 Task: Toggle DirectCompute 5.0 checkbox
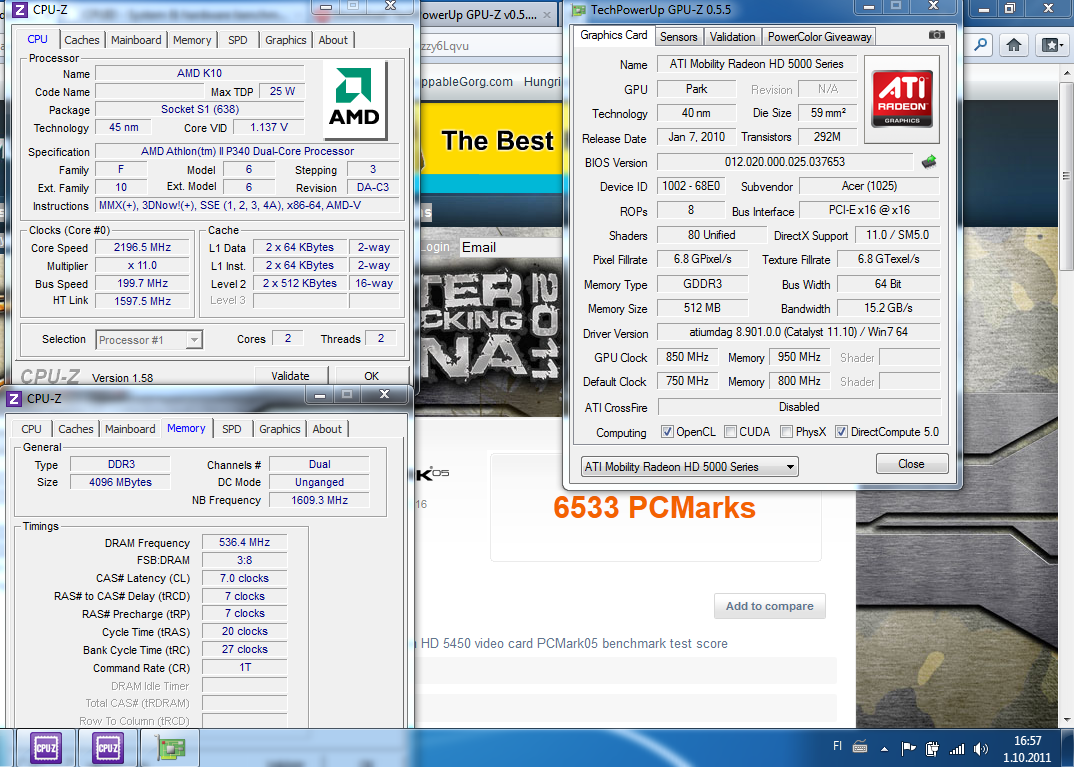(841, 431)
